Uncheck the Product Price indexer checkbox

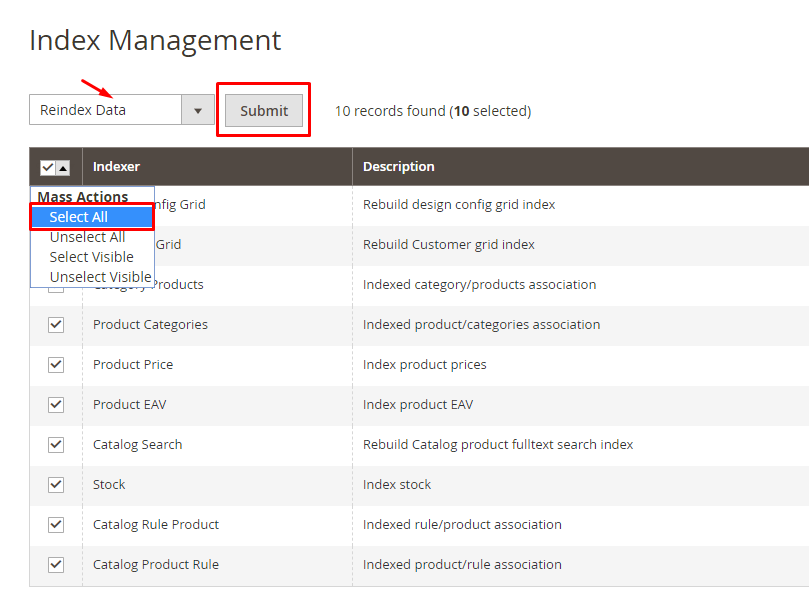point(56,365)
